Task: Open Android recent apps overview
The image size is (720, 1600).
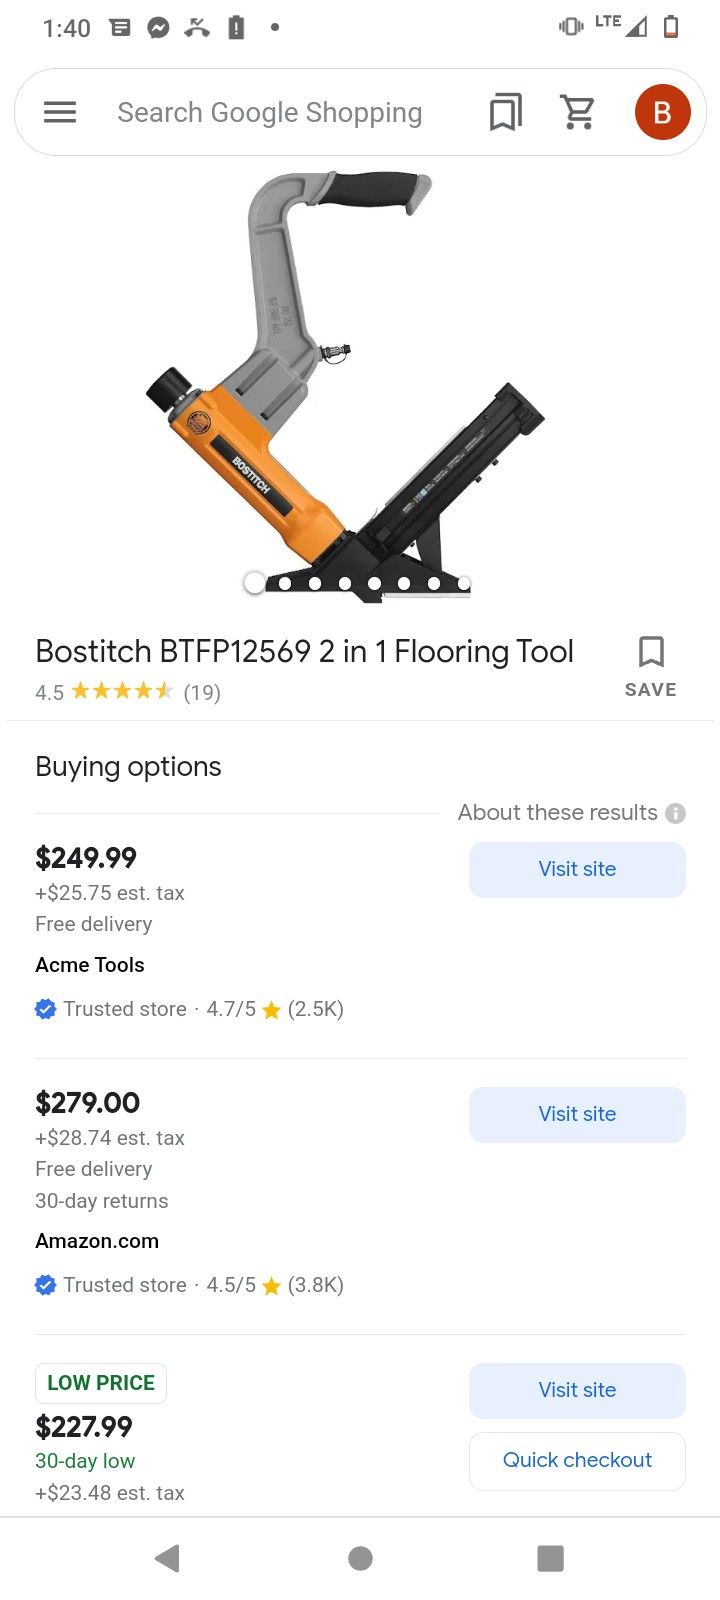Action: click(550, 1557)
